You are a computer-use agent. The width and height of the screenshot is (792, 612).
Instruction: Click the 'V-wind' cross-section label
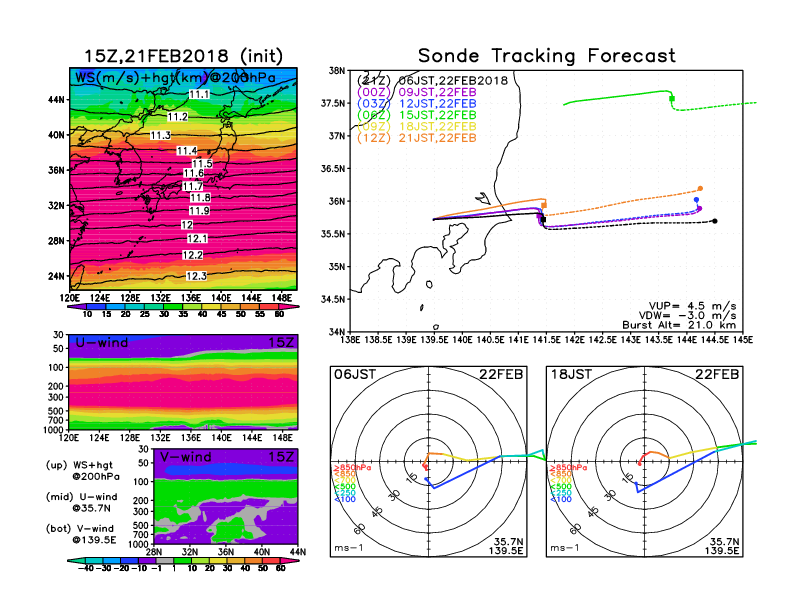[186, 457]
